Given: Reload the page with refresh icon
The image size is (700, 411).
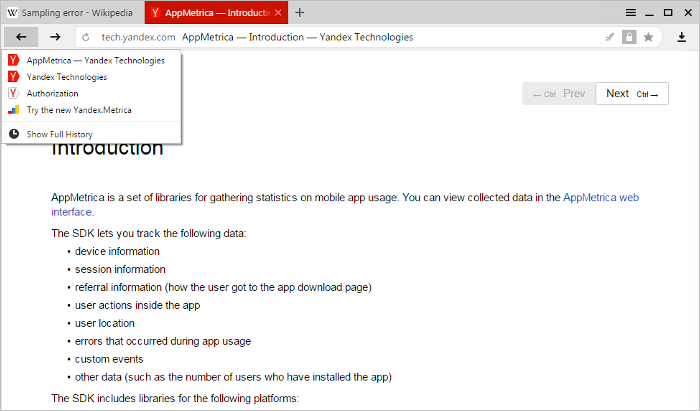Looking at the screenshot, I should pyautogui.click(x=86, y=37).
